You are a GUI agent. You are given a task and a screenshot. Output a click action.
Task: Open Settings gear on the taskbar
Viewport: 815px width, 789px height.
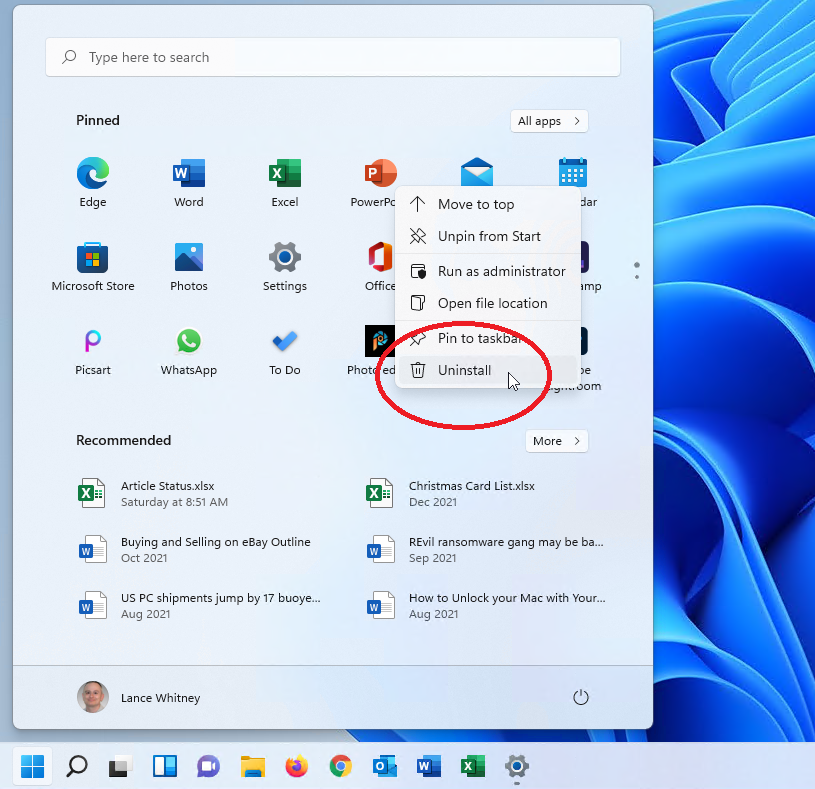[517, 766]
